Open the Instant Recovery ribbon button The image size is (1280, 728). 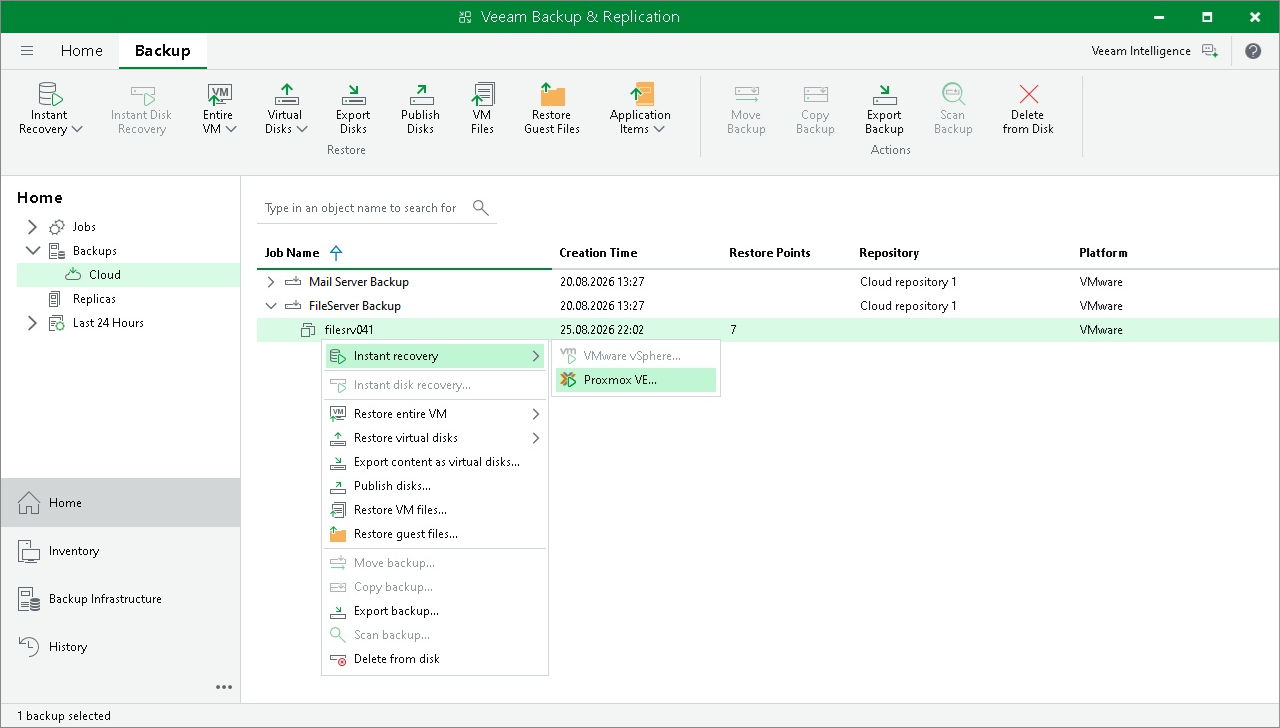[50, 109]
